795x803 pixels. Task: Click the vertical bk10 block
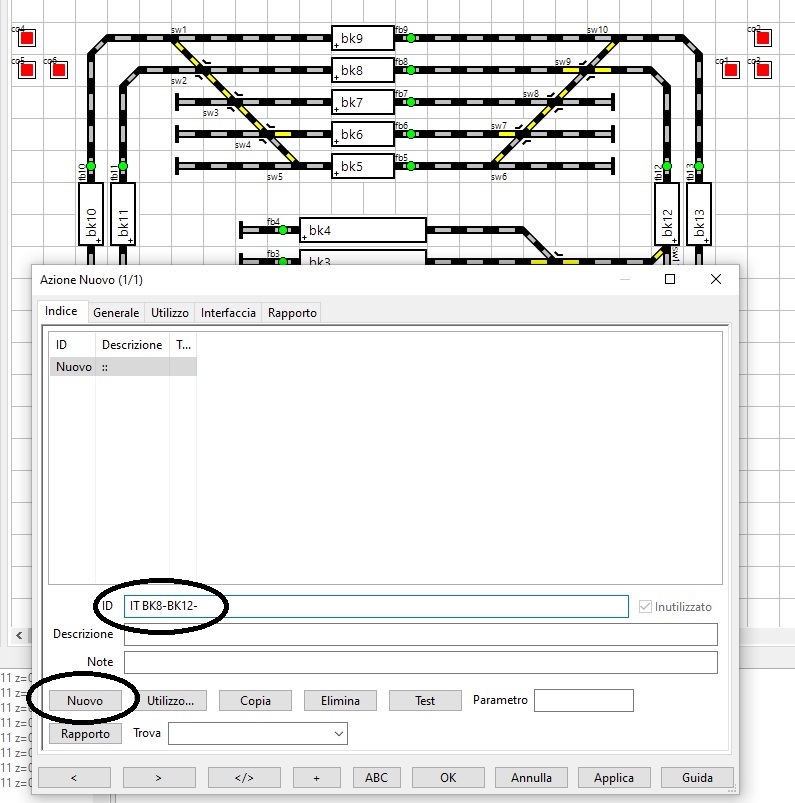click(91, 214)
